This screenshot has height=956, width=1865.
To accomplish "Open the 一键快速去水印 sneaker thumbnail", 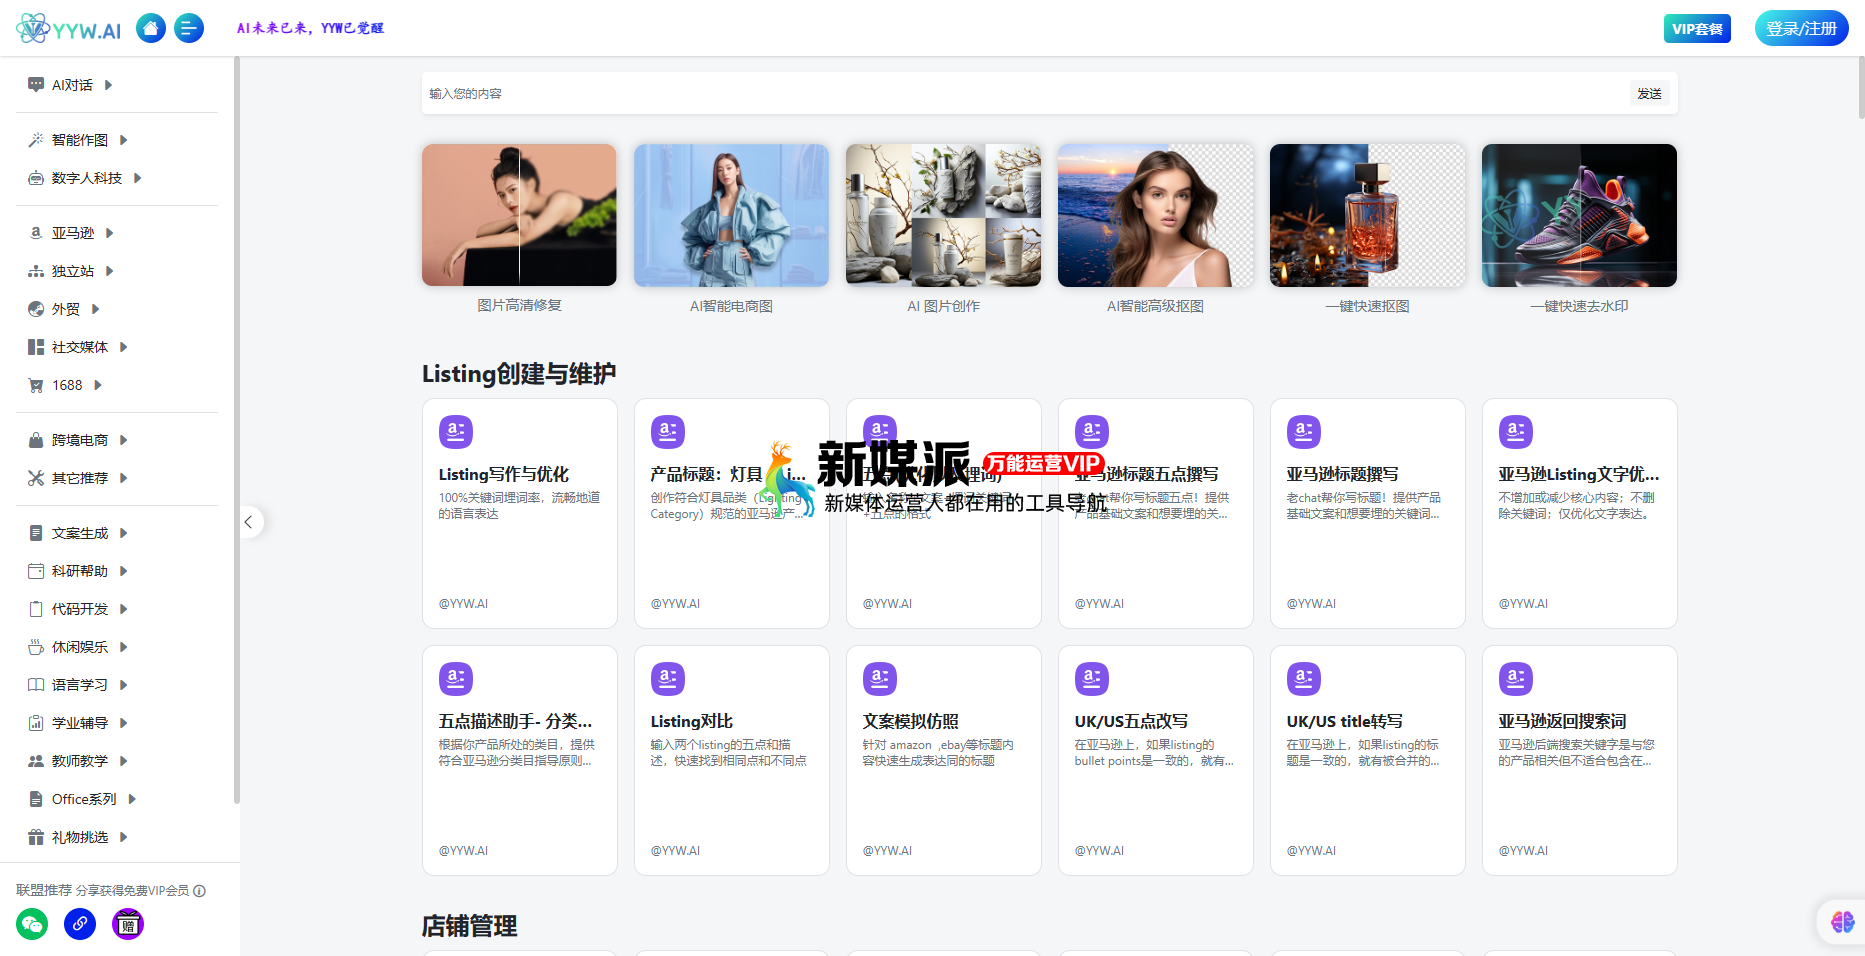I will tap(1579, 215).
